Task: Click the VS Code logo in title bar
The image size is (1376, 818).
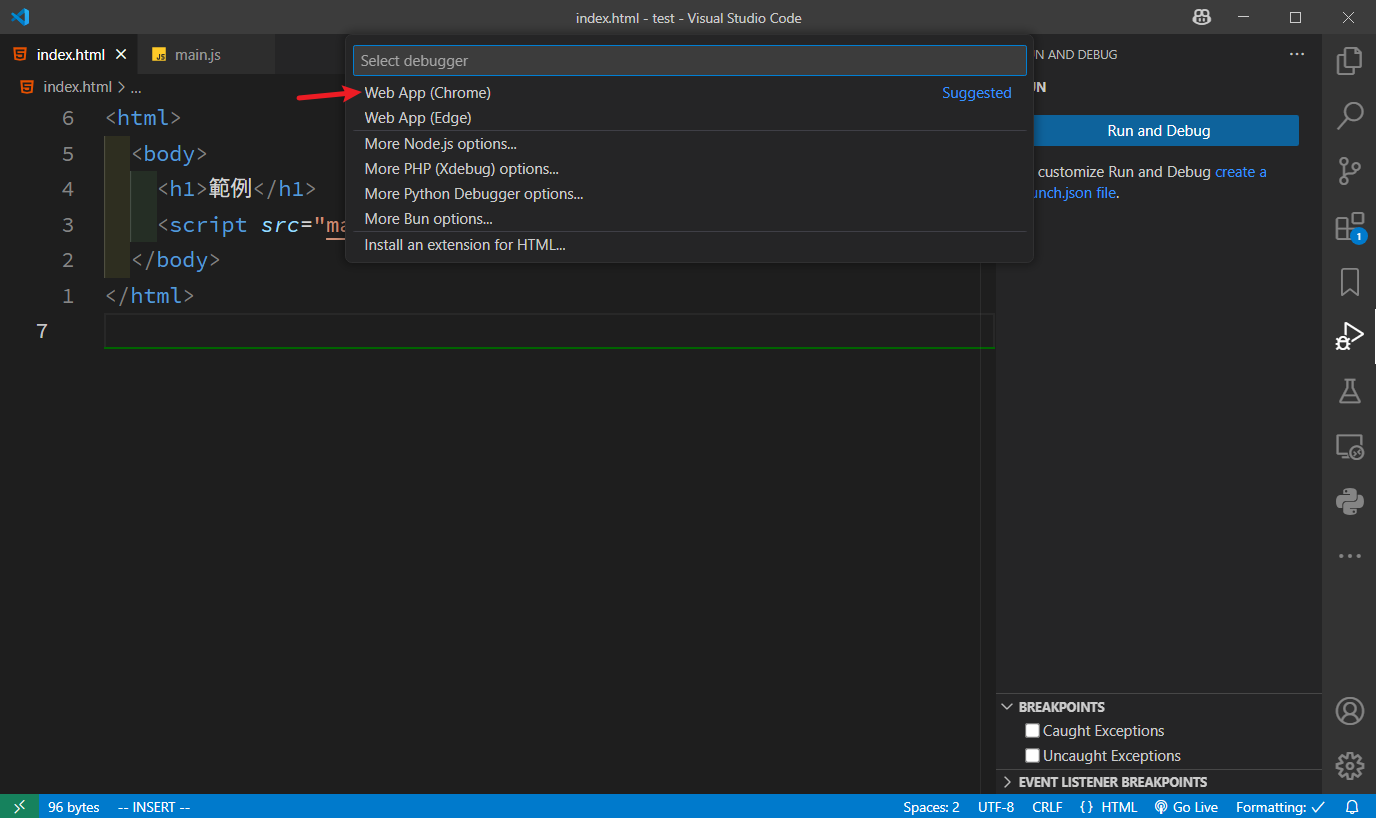Action: click(20, 17)
